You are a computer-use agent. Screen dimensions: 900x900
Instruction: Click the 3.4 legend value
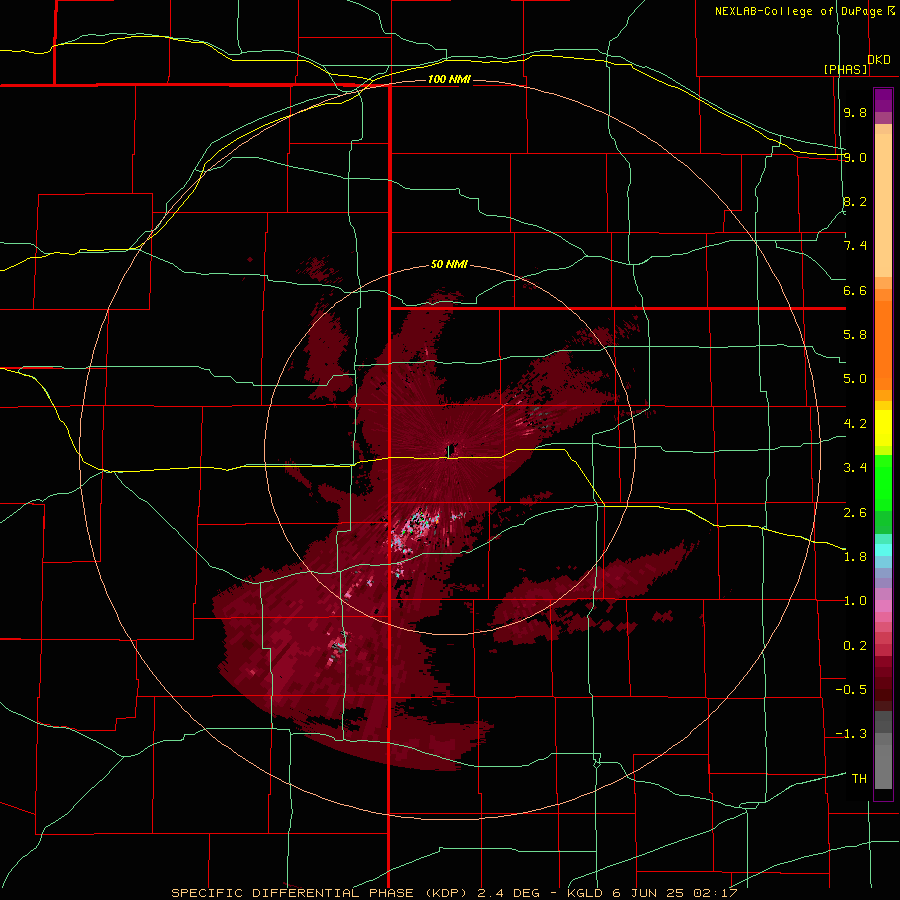[855, 468]
